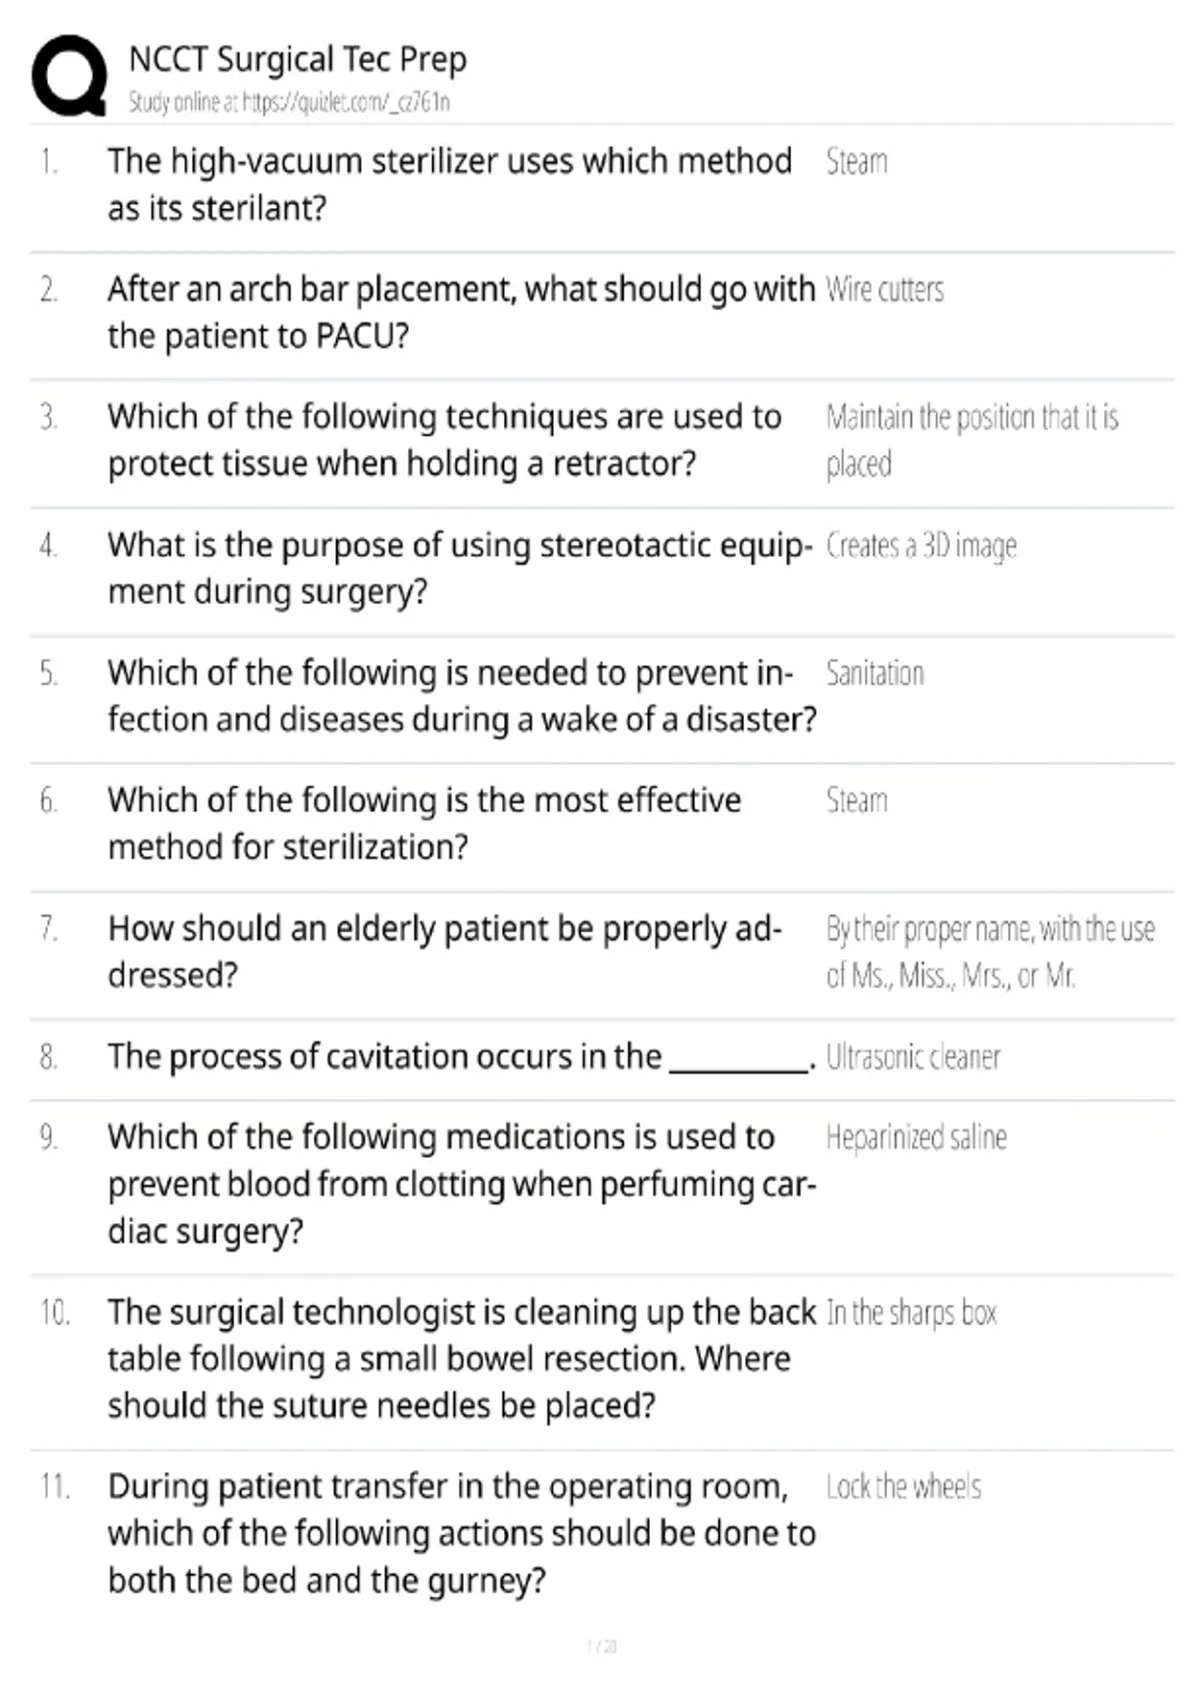
Task: Click the Lock the wheels answer
Action: (903, 1487)
